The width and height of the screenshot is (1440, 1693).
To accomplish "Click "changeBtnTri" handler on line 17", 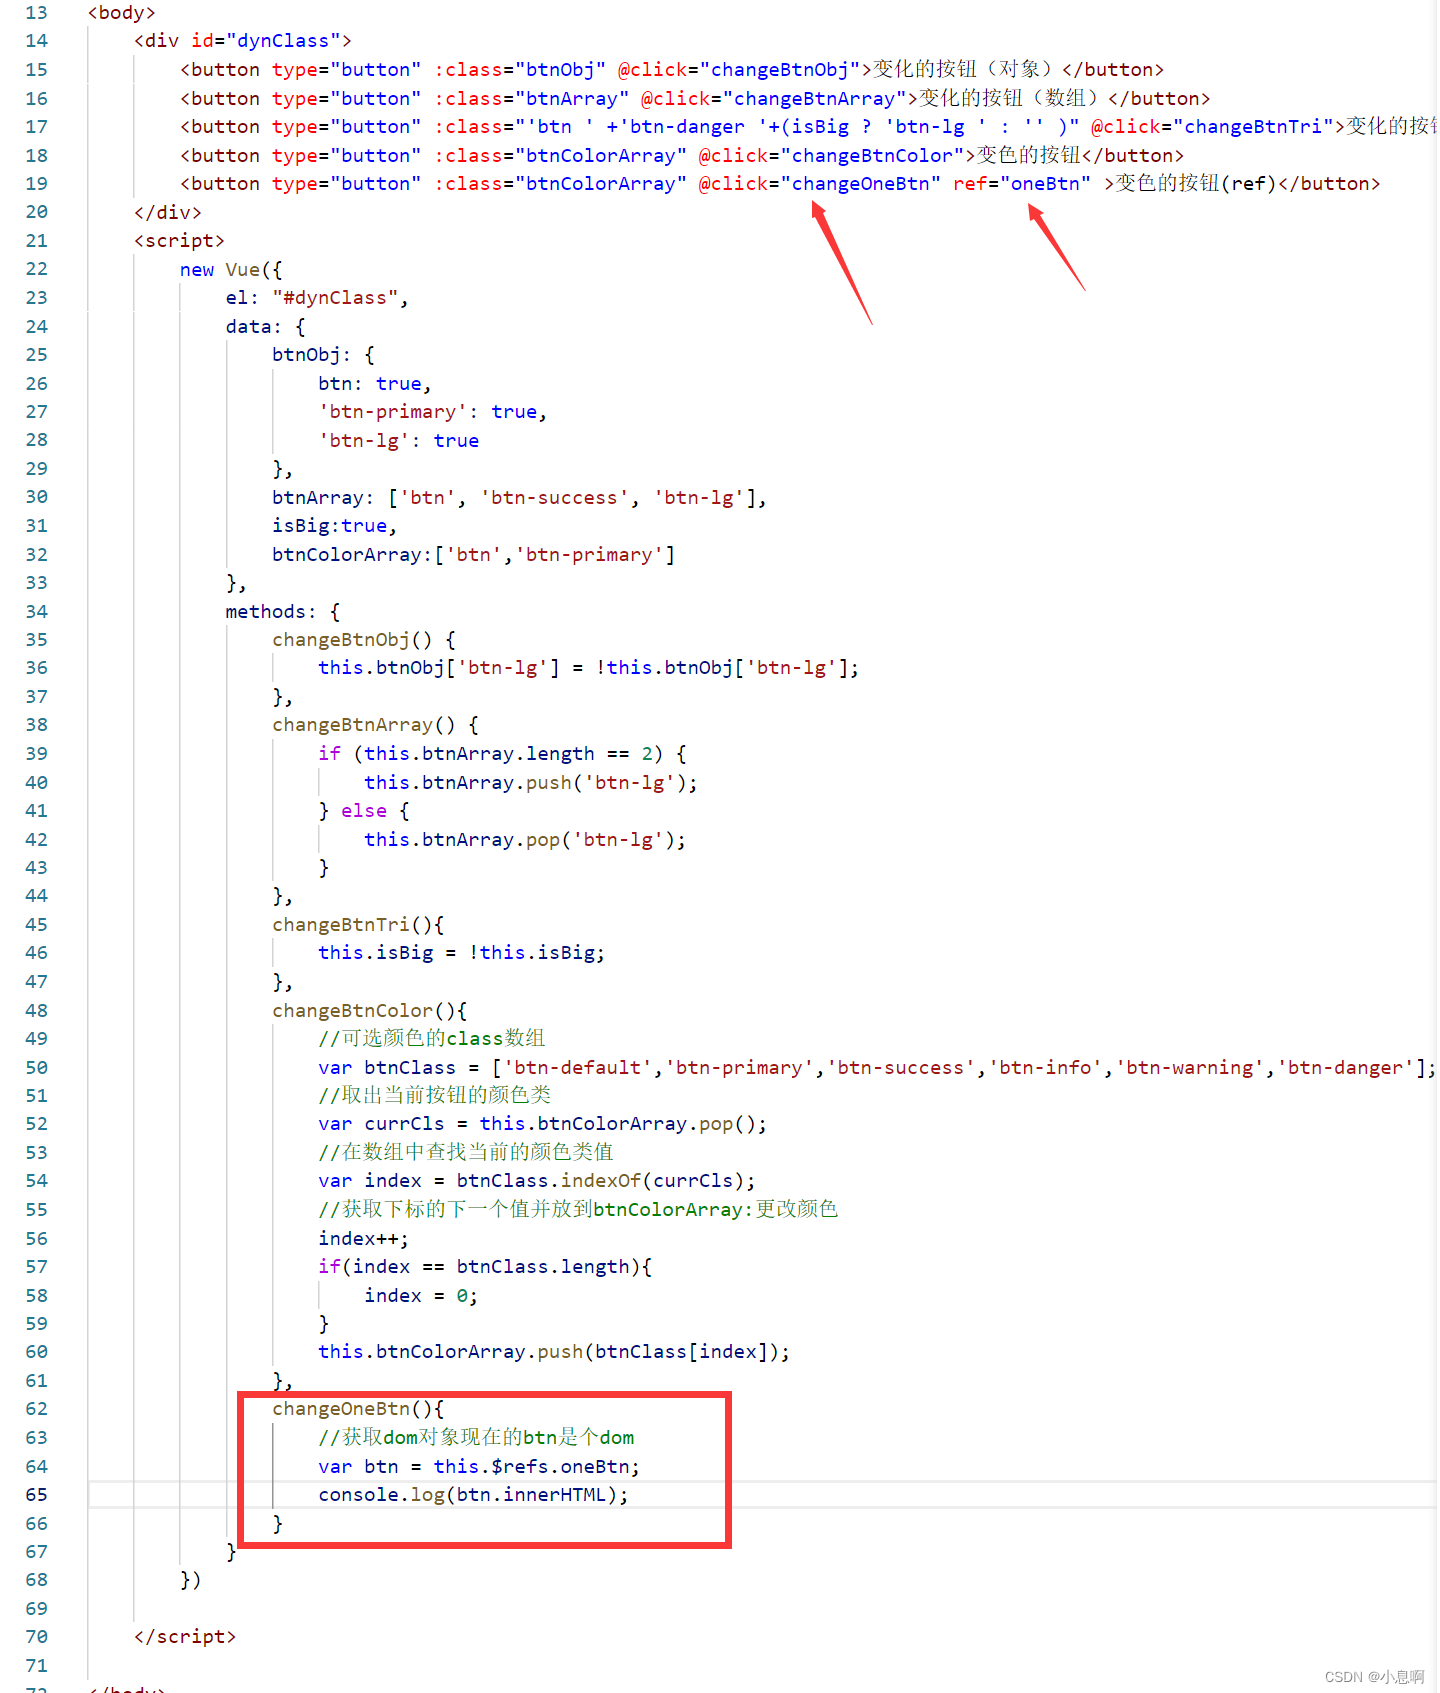I will (1253, 127).
